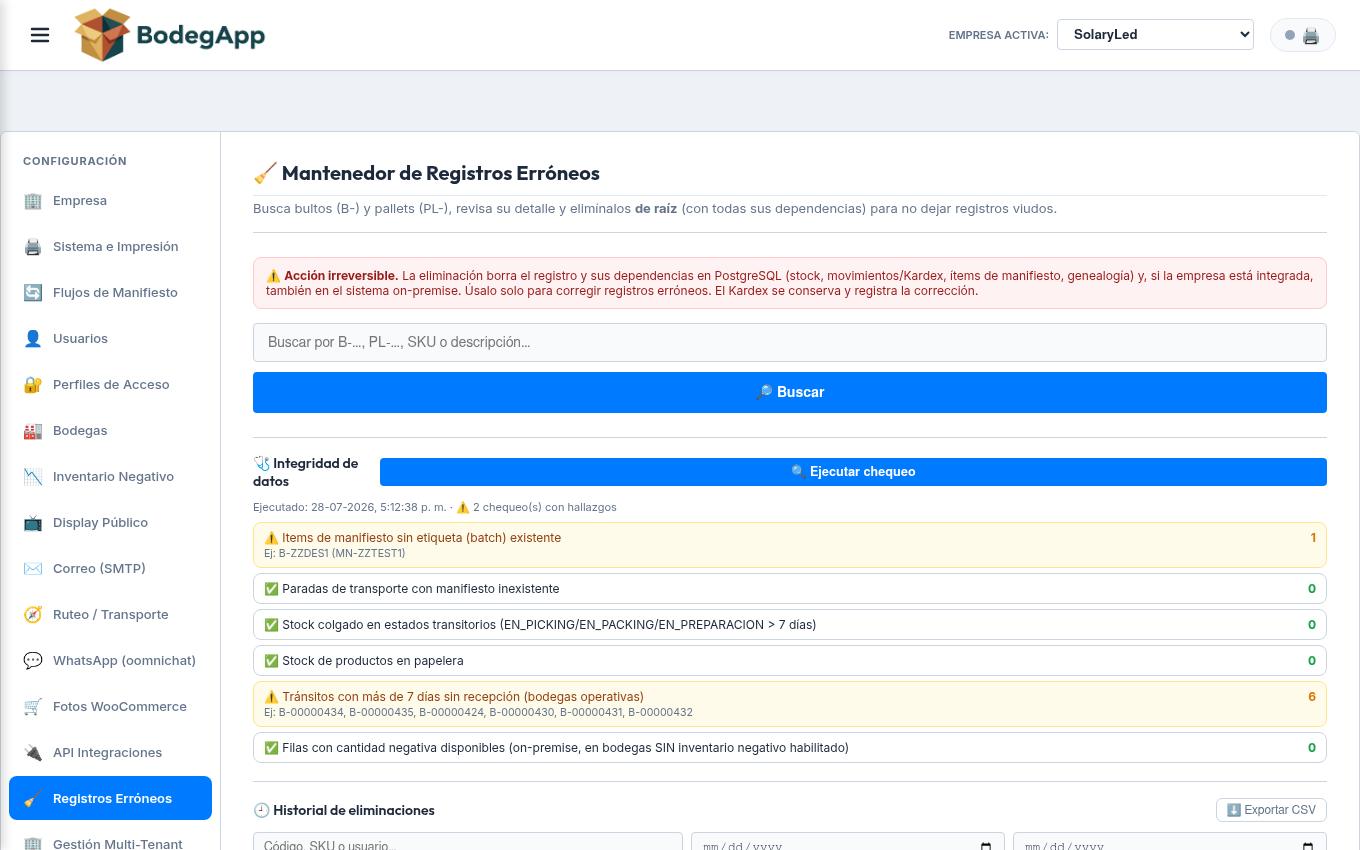Click the Bodegas warehouse icon

(x=33, y=431)
